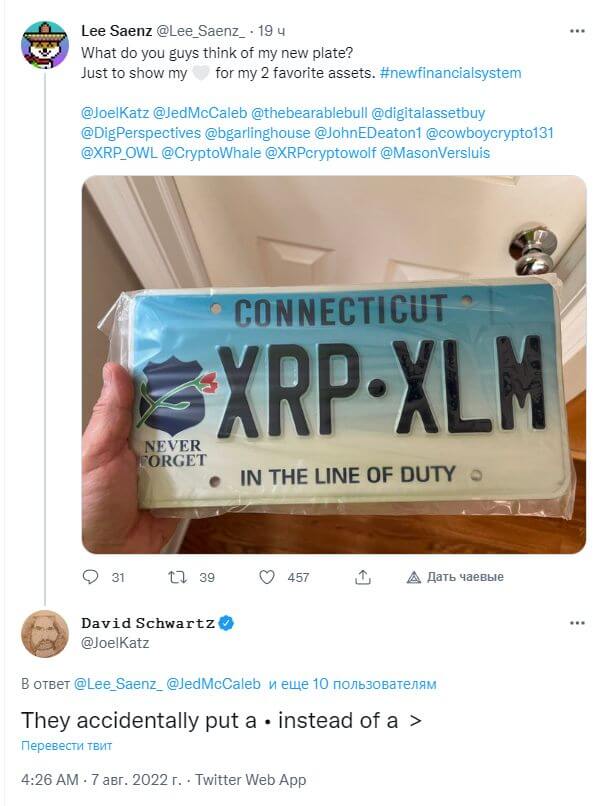Open reply icon with 31 comments
This screenshot has height=806, width=601.
(90, 577)
